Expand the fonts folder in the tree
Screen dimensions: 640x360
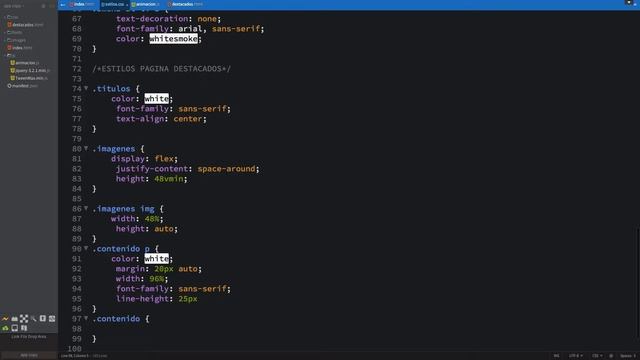click(x=13, y=32)
